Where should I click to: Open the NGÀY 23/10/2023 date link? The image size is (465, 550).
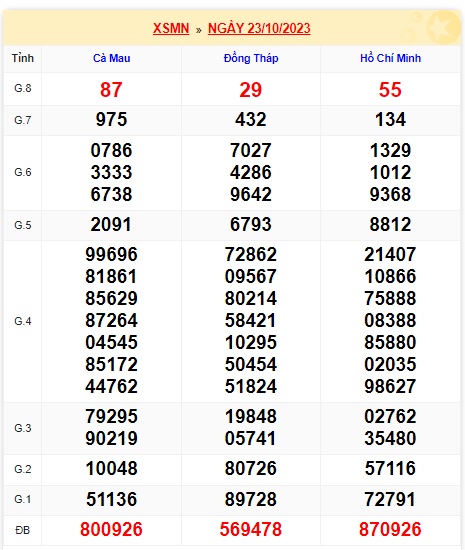click(x=259, y=28)
